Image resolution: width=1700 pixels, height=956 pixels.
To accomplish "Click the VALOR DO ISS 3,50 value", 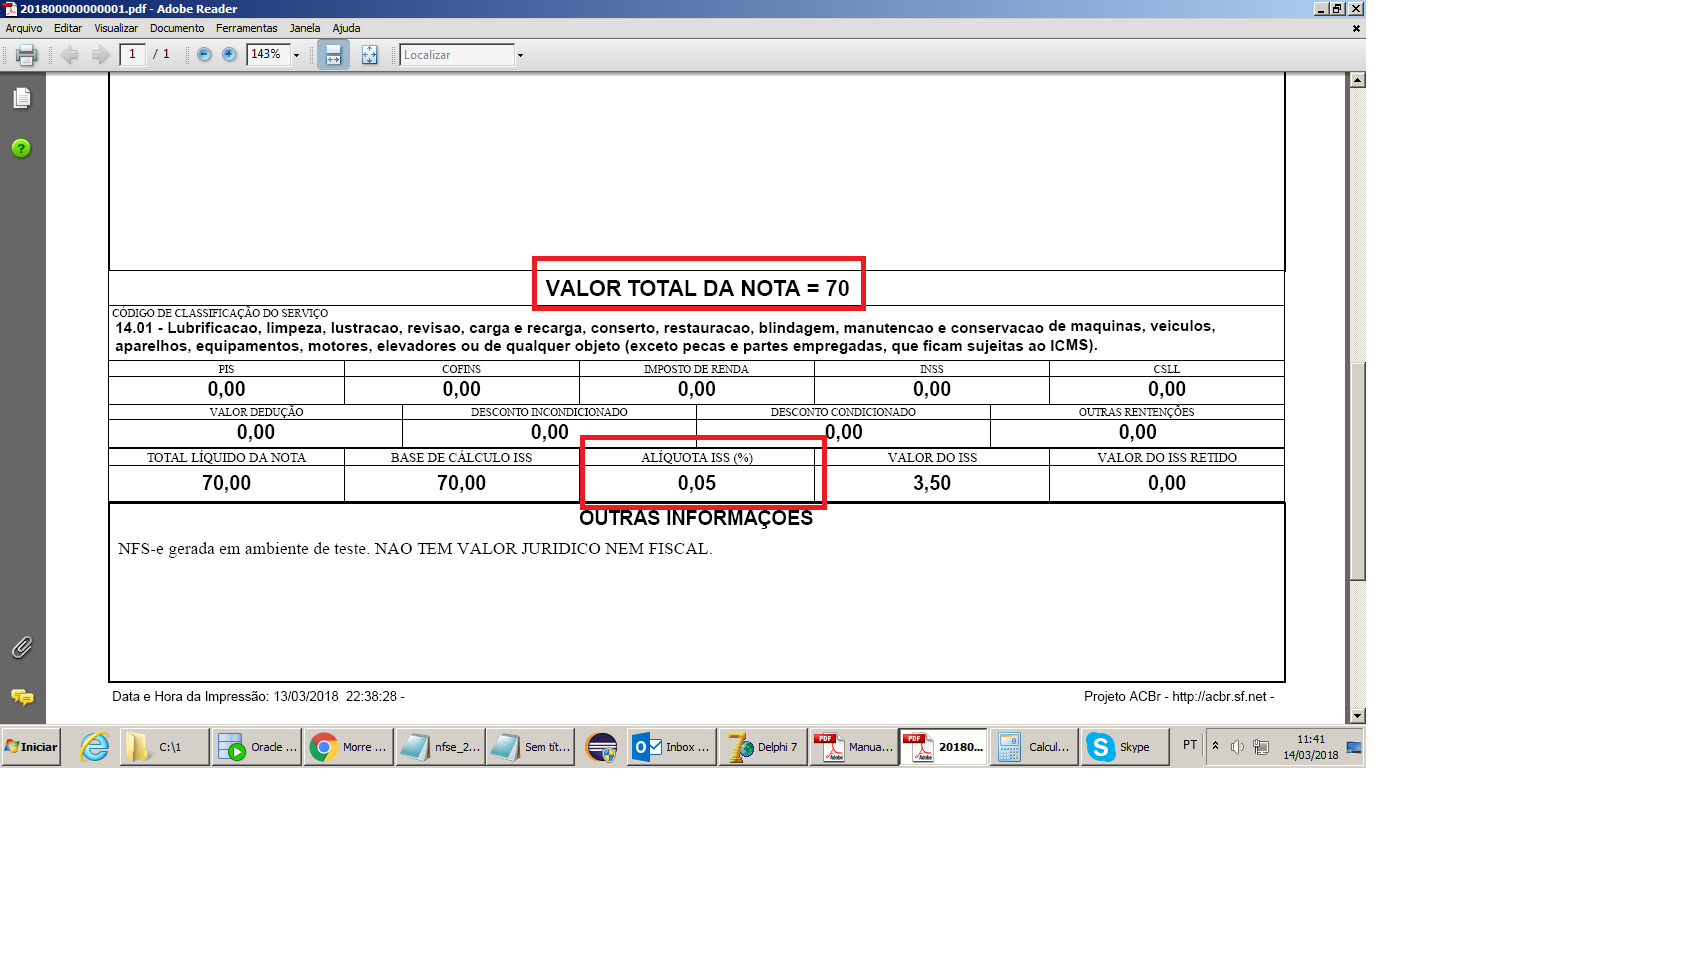I will pyautogui.click(x=932, y=483).
